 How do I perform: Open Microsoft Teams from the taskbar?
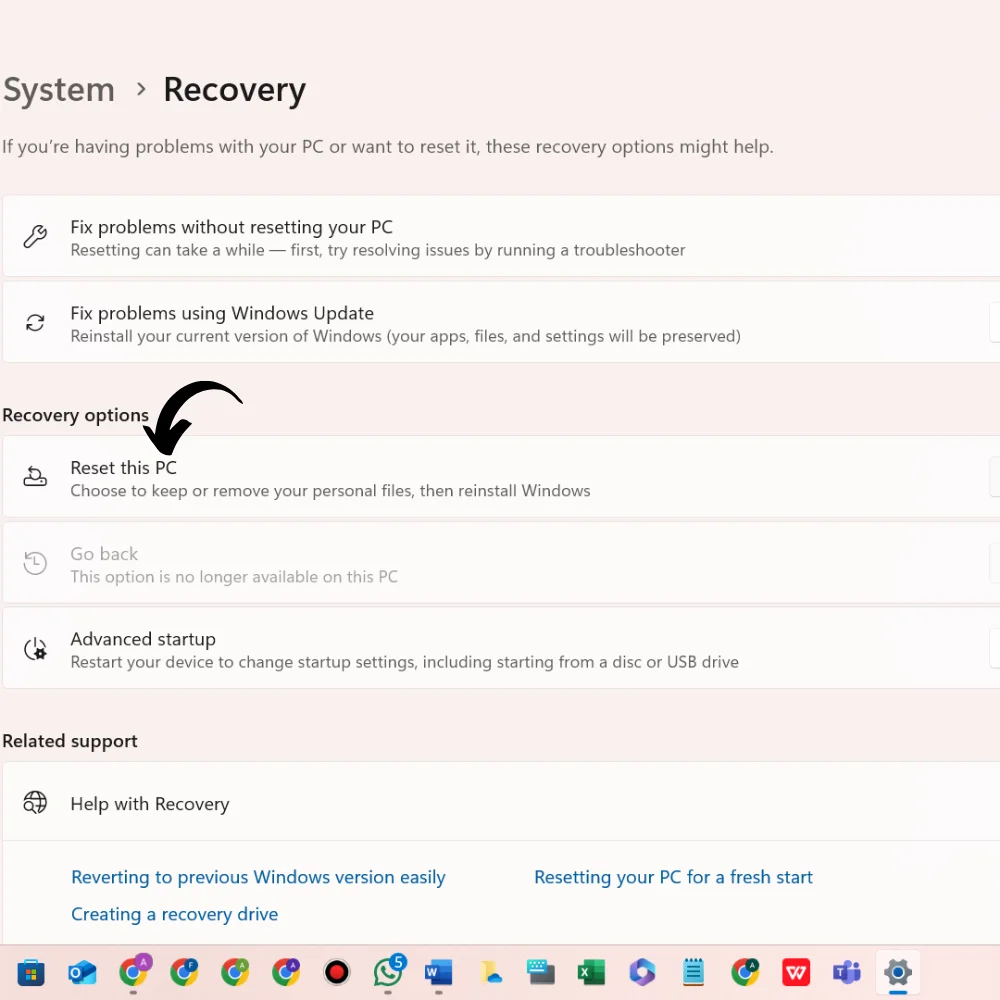[847, 973]
